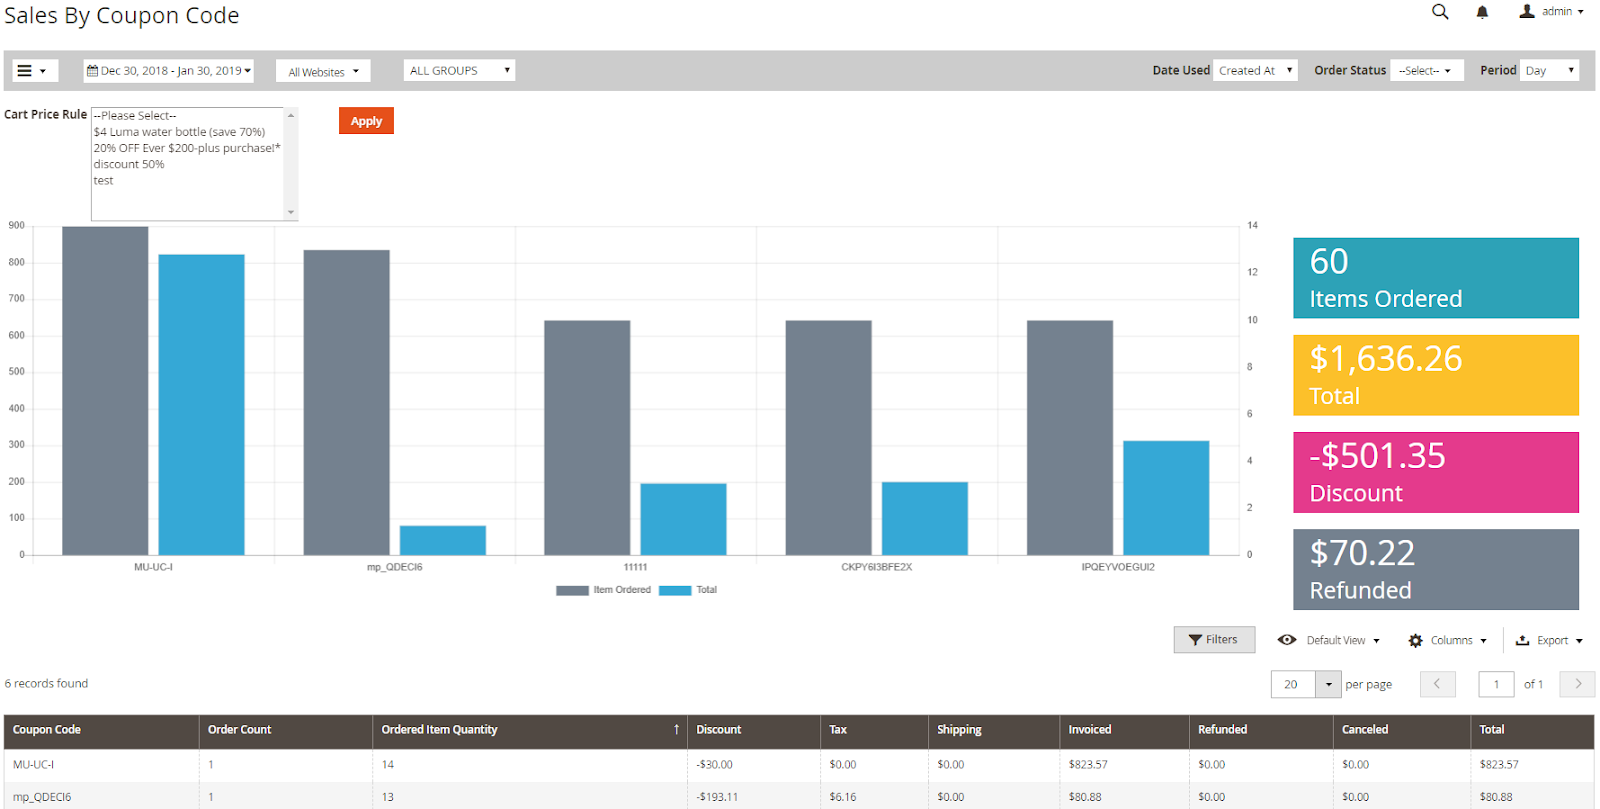Viewport: 1600px width, 809px height.
Task: Open the notifications bell
Action: coord(1482,12)
